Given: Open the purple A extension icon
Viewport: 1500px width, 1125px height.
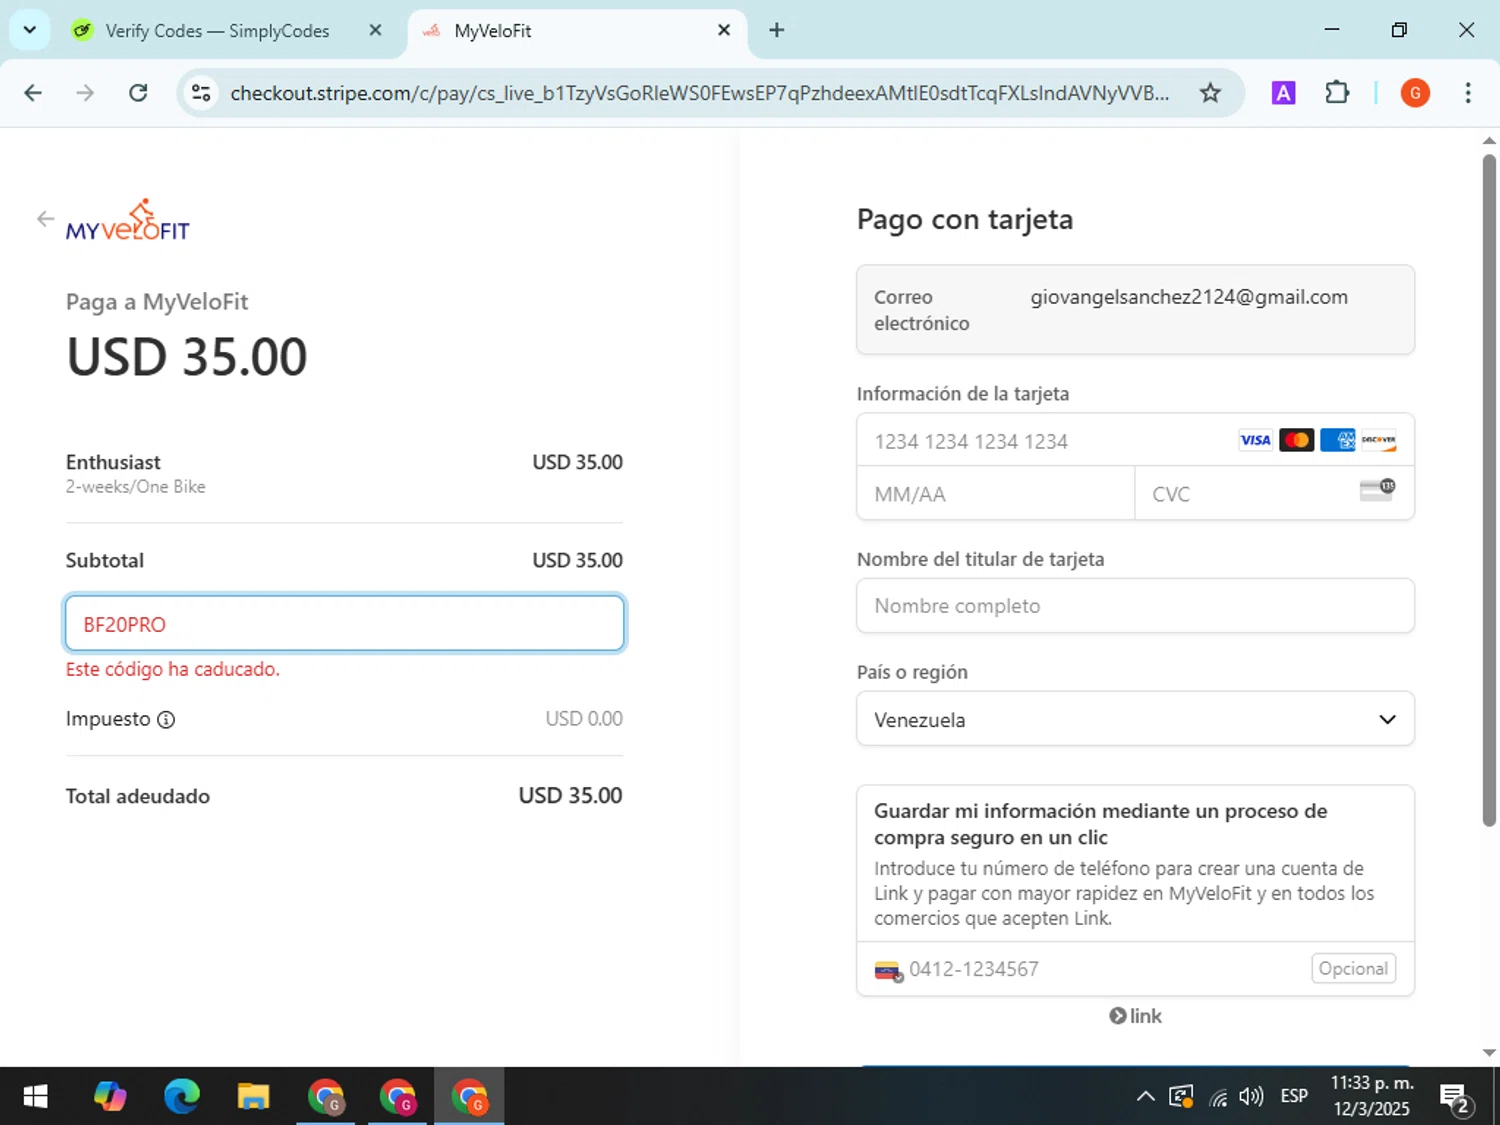Looking at the screenshot, I should coord(1283,93).
